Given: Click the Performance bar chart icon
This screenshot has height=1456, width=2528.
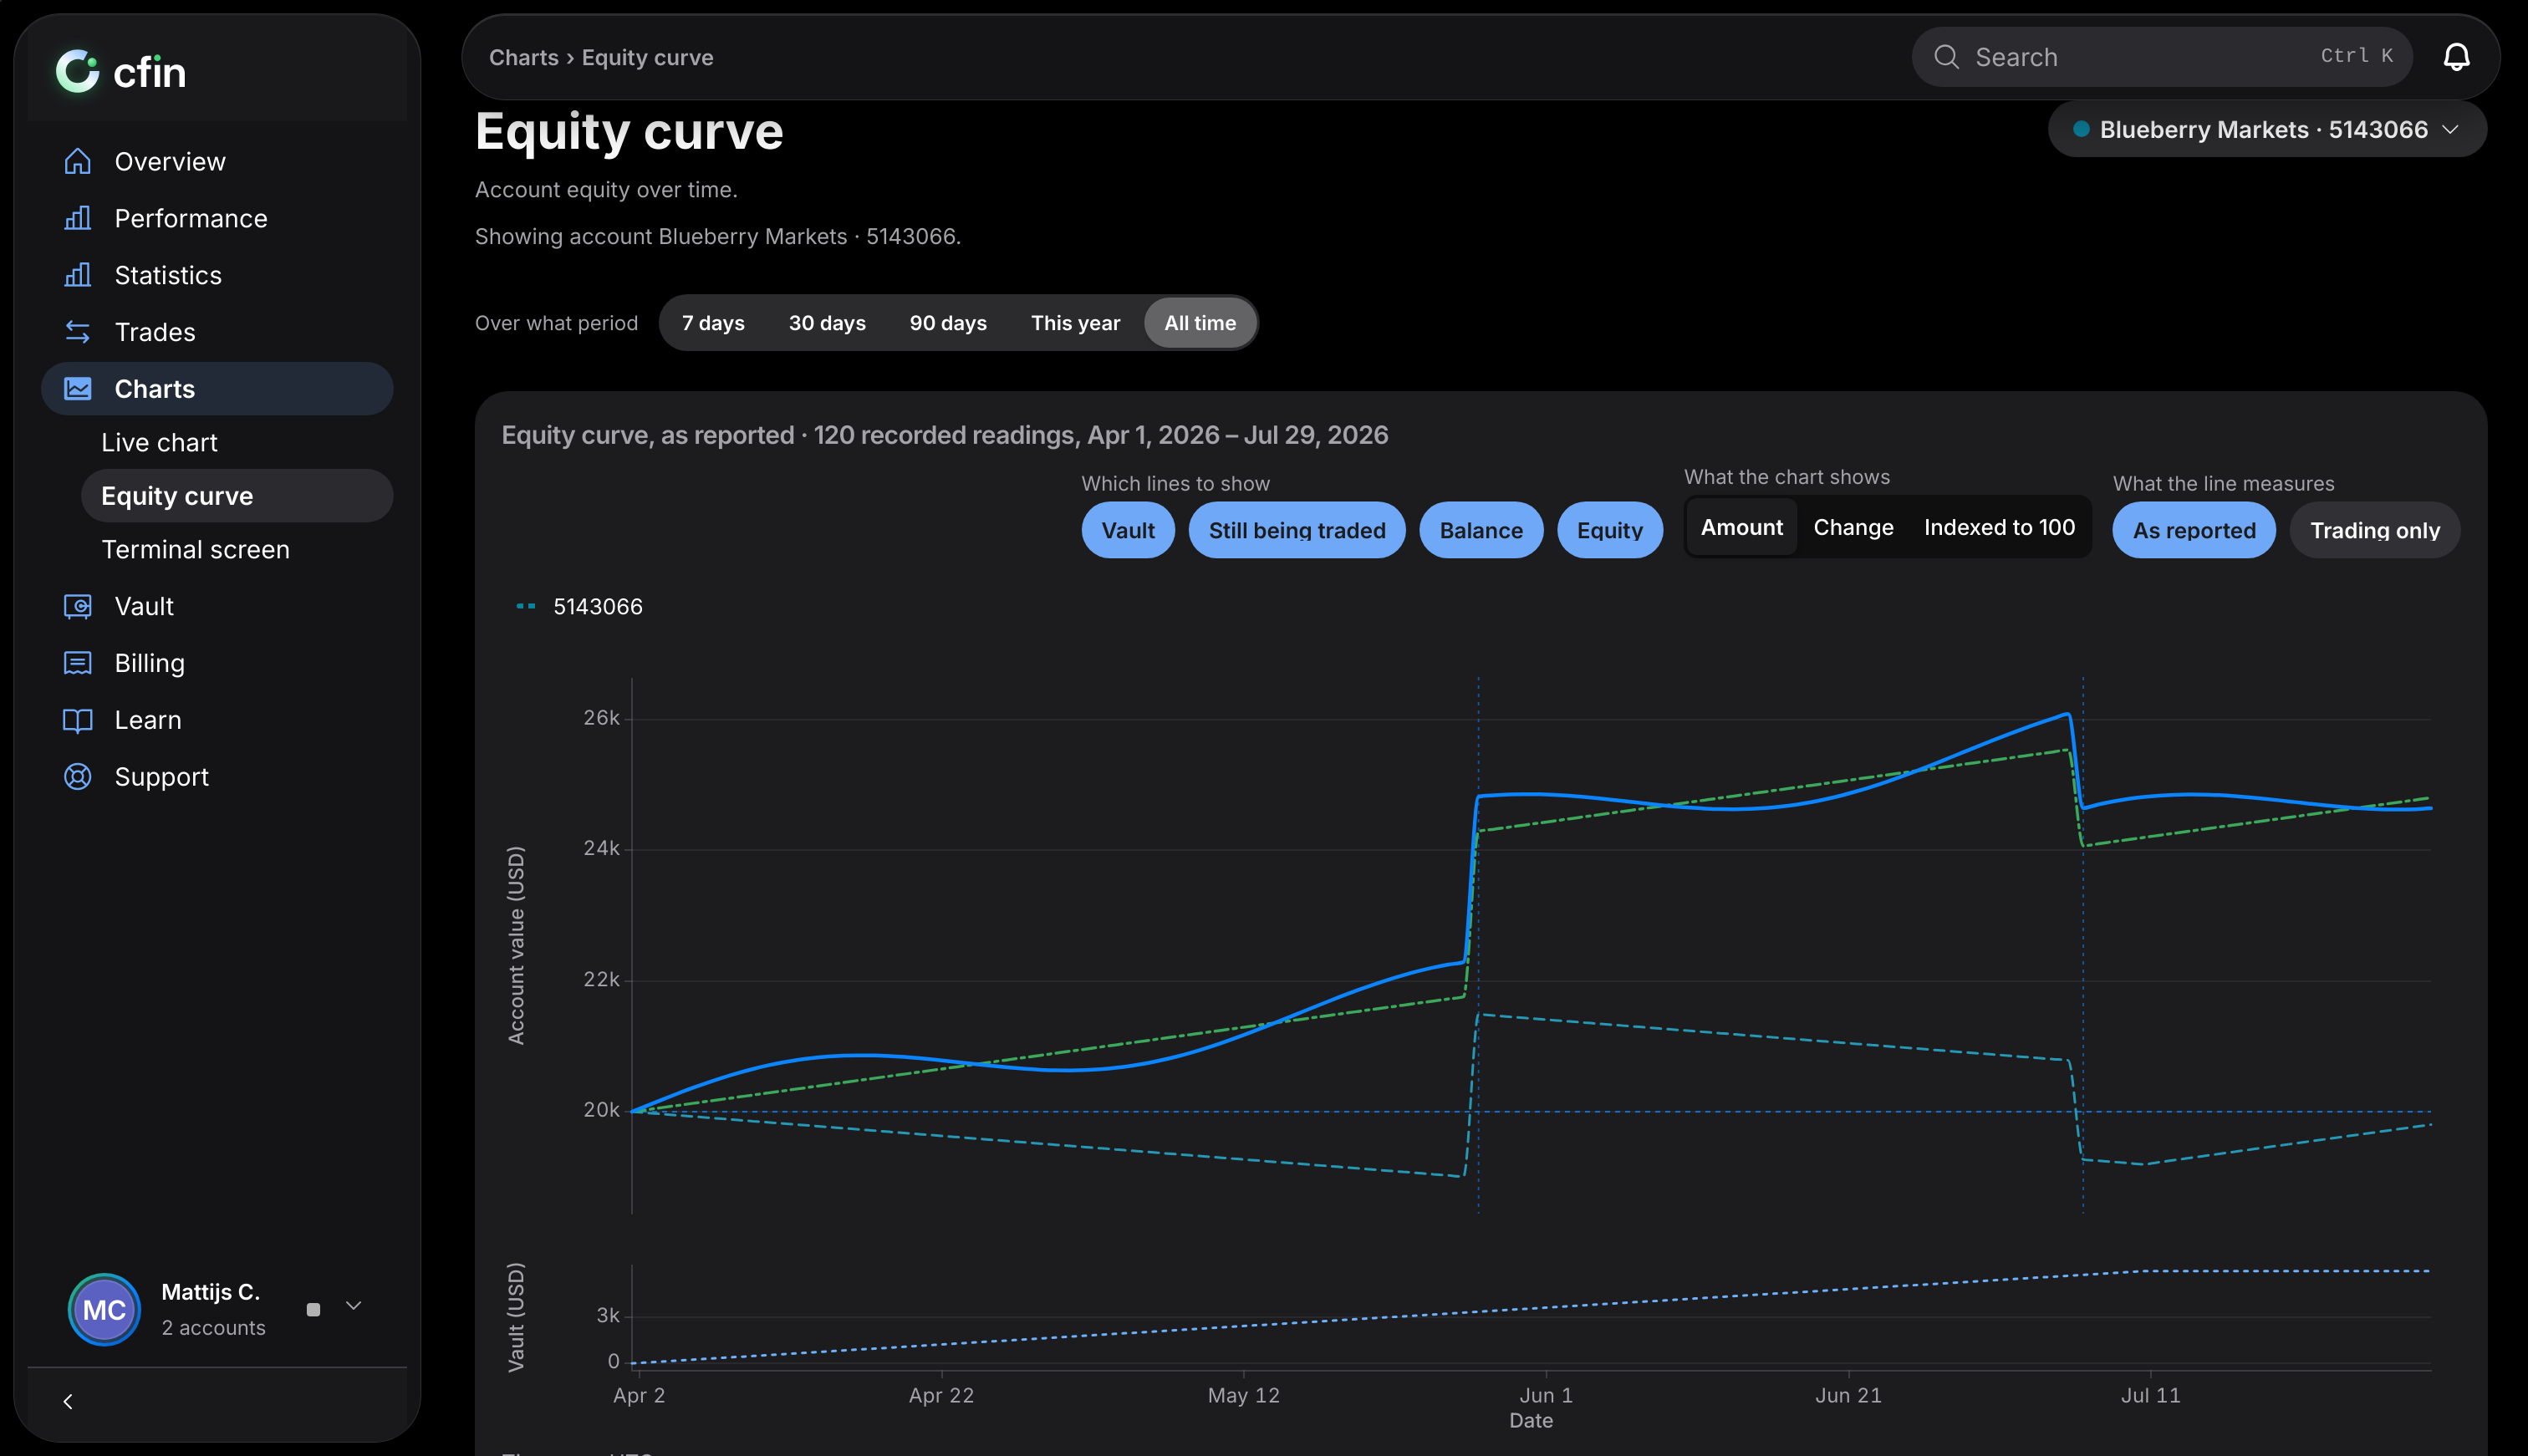Looking at the screenshot, I should [77, 218].
